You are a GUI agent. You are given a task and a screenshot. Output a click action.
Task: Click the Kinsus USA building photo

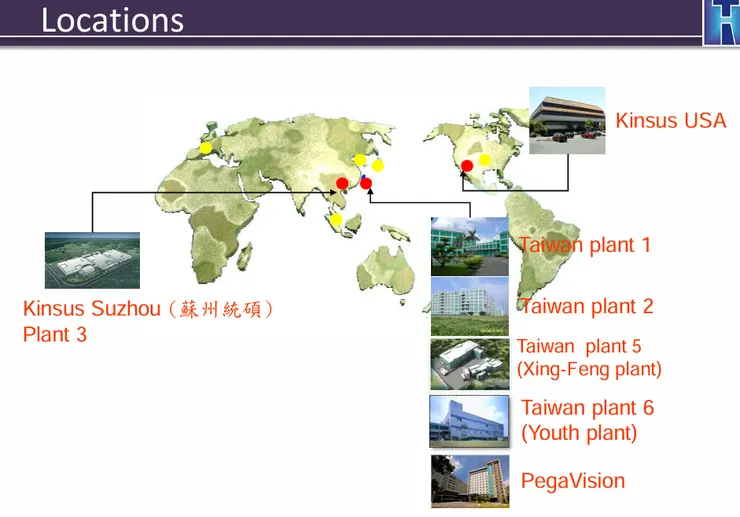[x=567, y=120]
